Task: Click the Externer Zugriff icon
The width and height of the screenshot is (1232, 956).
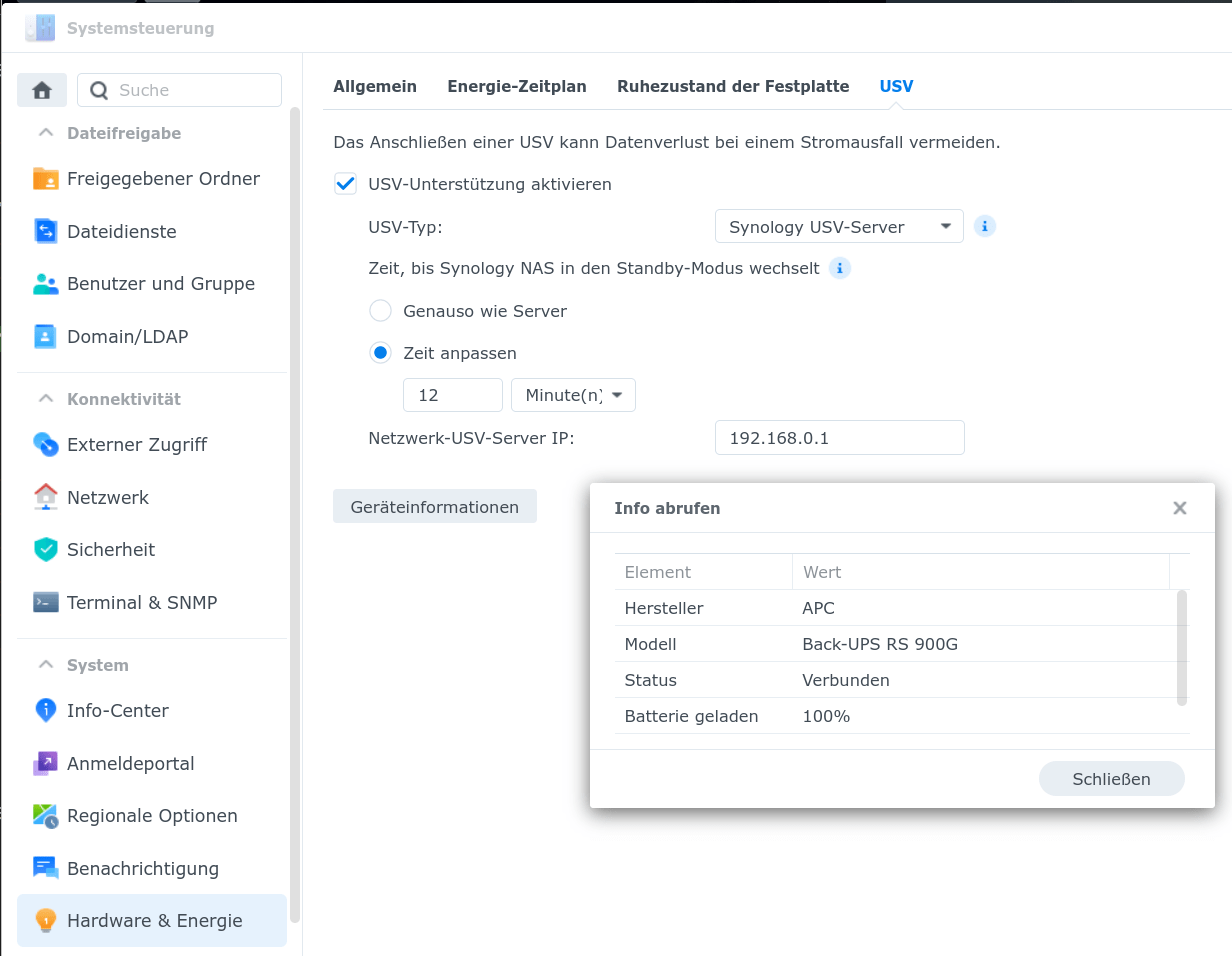Action: click(x=46, y=445)
